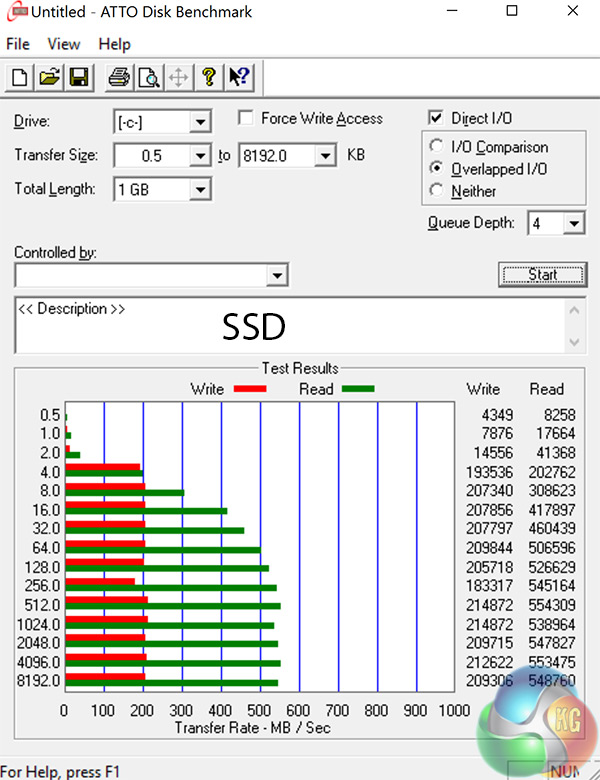Click write value 214872 in the 1024.0 row
This screenshot has height=780, width=600.
tap(489, 624)
